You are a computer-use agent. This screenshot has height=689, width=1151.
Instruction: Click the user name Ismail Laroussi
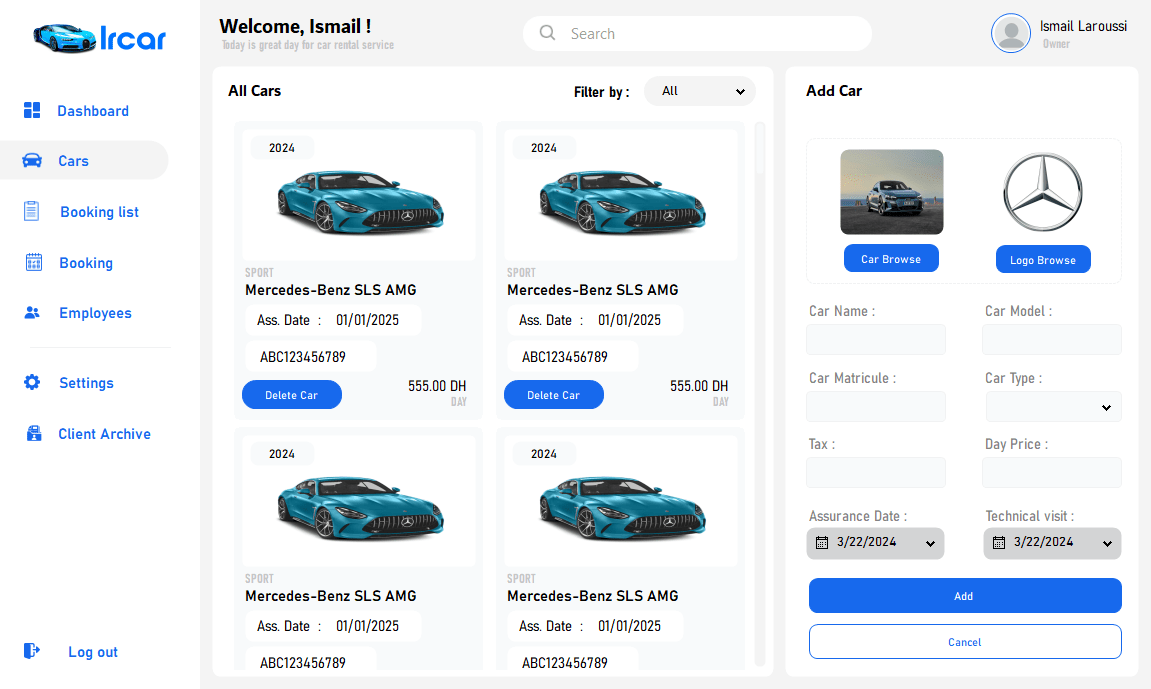(1083, 26)
